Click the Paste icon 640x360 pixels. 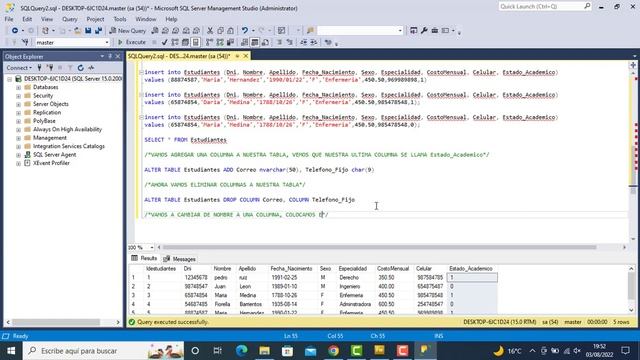point(231,31)
